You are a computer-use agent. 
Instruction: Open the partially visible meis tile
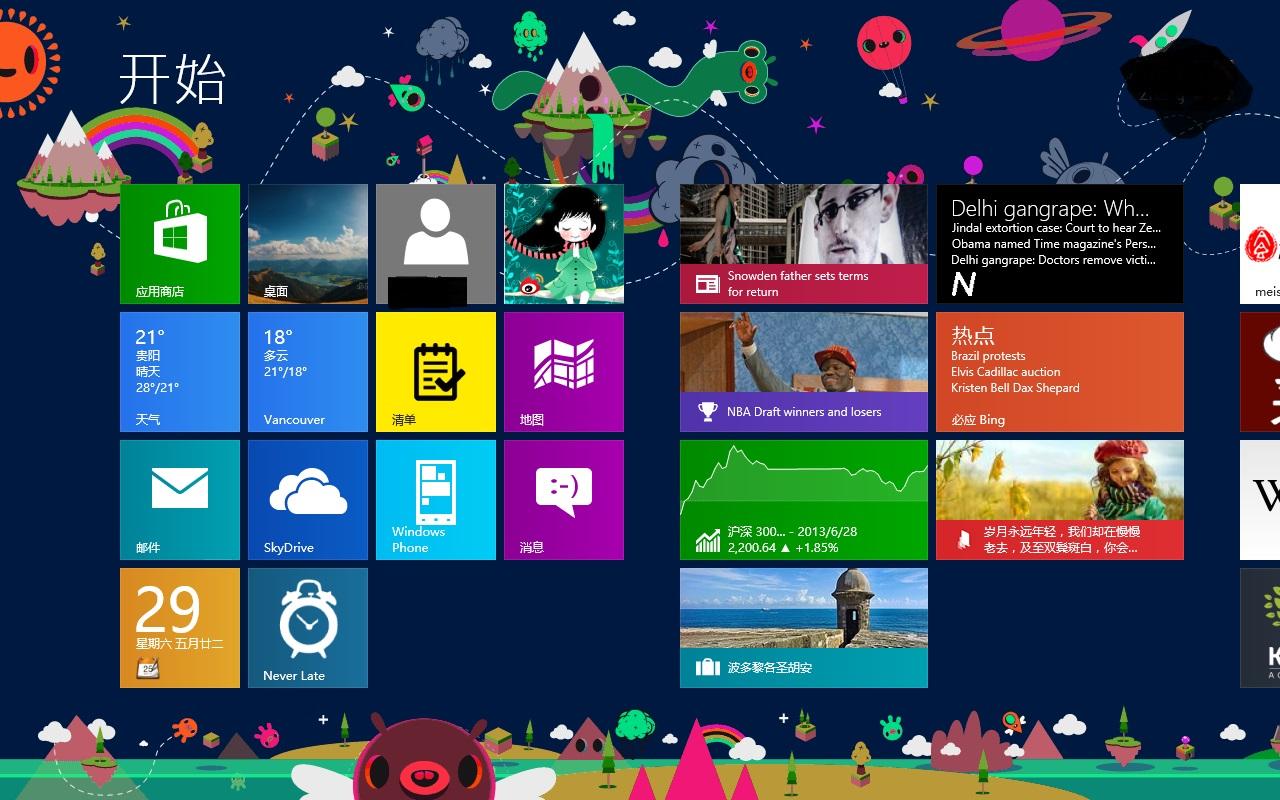point(1260,244)
